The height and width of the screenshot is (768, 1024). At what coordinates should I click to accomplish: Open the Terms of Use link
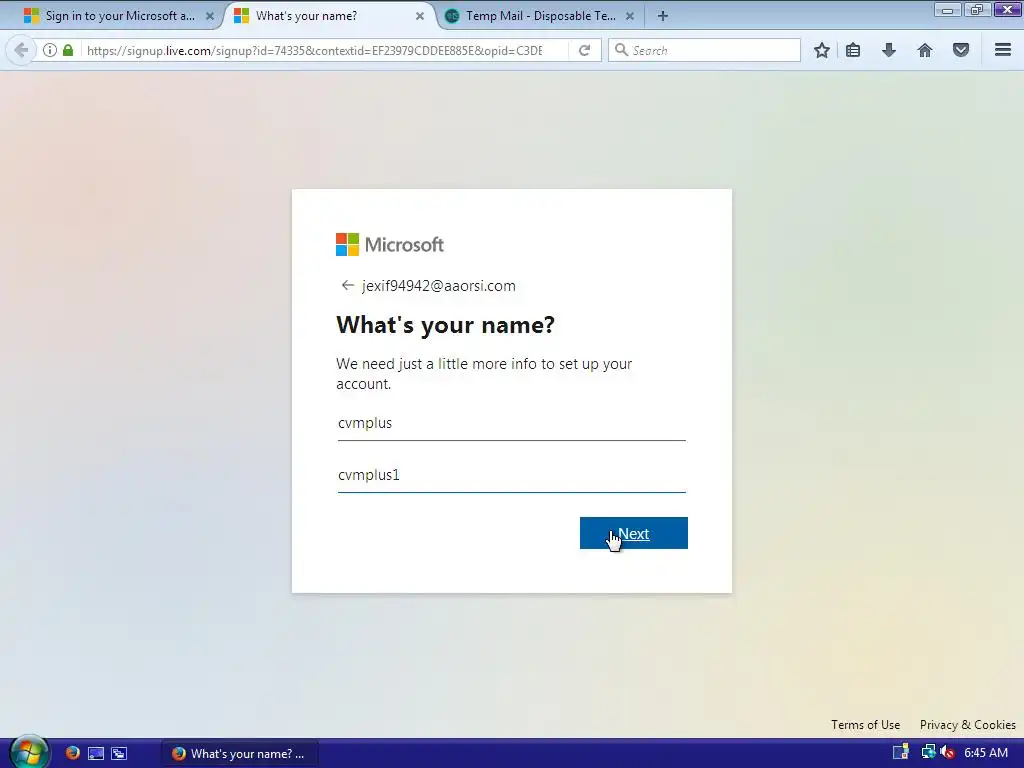coord(865,725)
